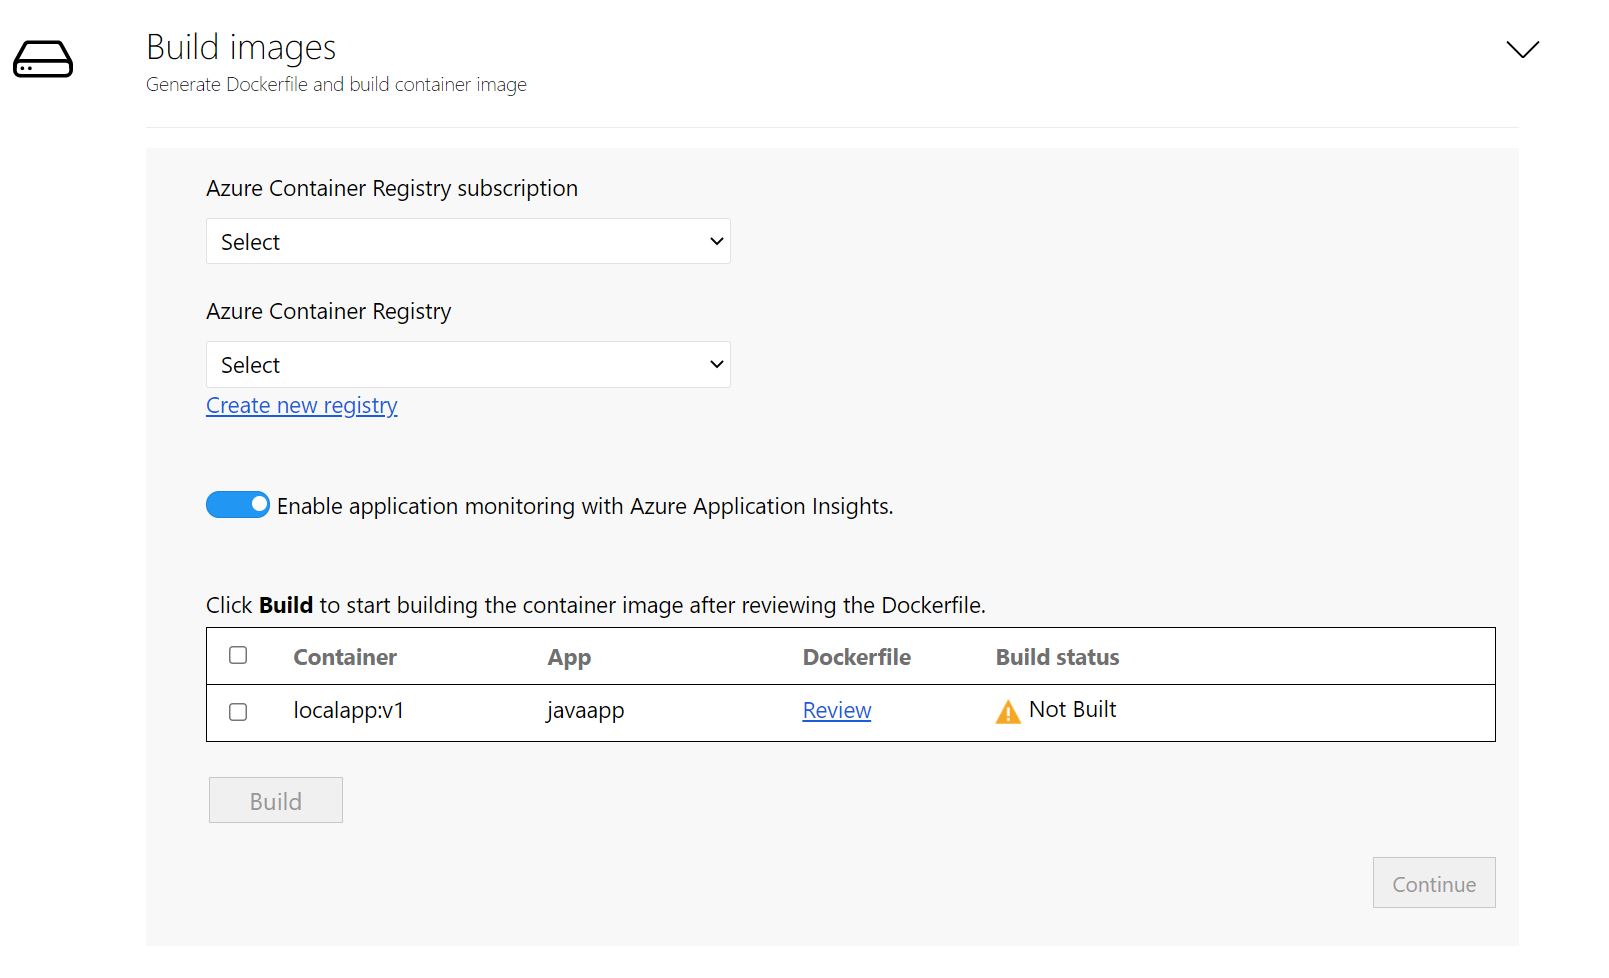This screenshot has height=978, width=1609.
Task: Check the header checkbox to select all containers
Action: 238,655
